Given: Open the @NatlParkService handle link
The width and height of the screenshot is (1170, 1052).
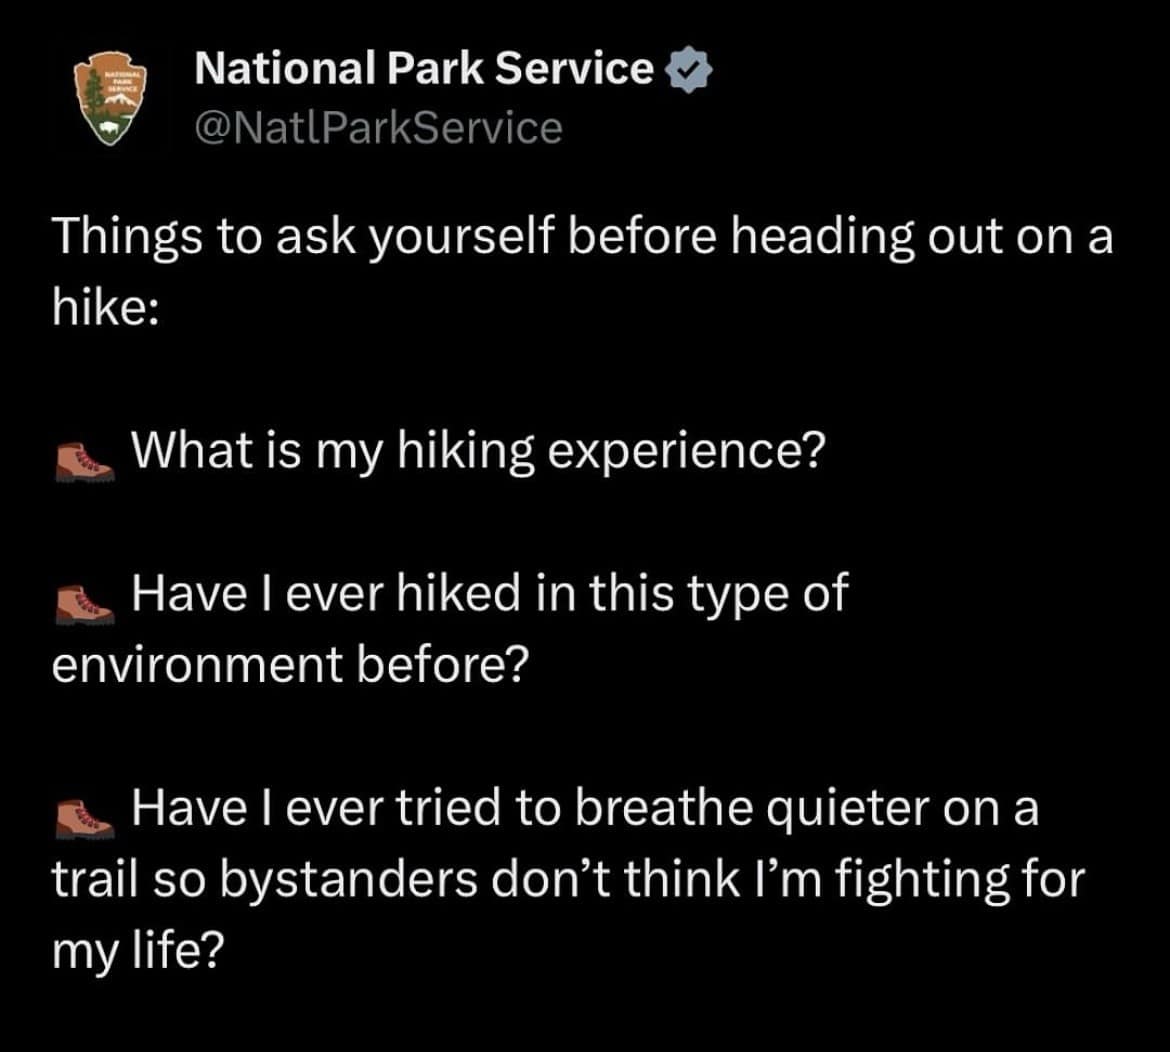Looking at the screenshot, I should point(378,127).
